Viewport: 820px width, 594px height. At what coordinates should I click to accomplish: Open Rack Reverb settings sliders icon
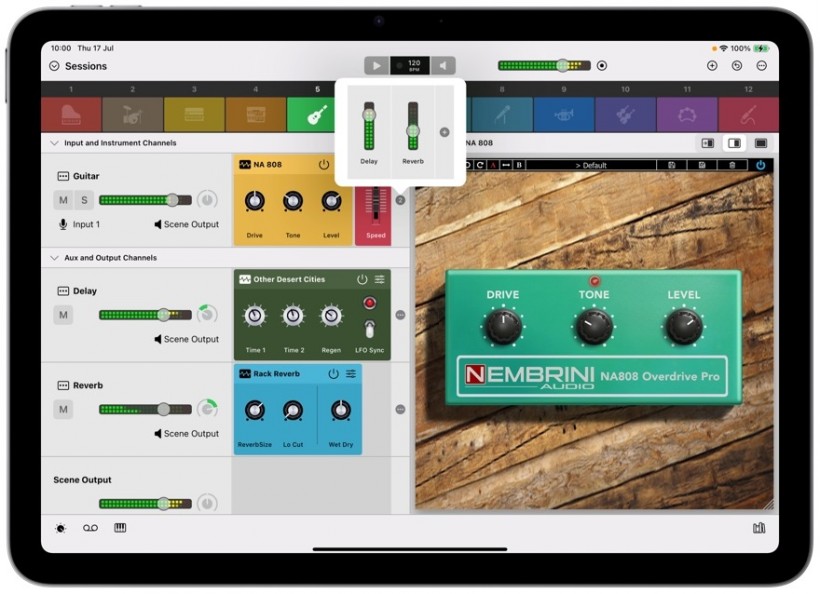tap(351, 374)
